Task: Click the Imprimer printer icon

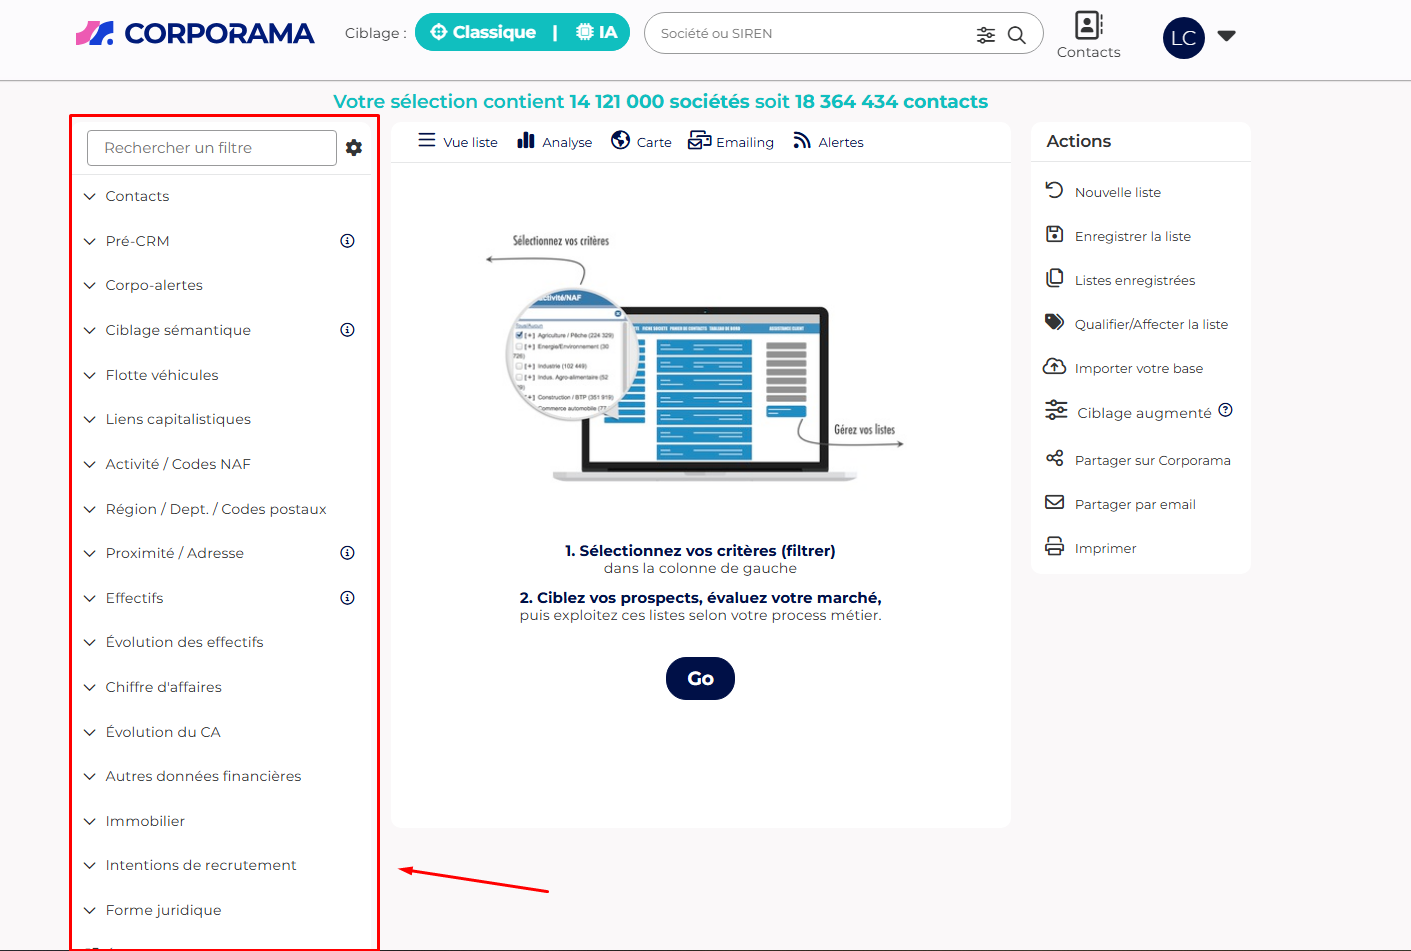Action: pyautogui.click(x=1054, y=547)
